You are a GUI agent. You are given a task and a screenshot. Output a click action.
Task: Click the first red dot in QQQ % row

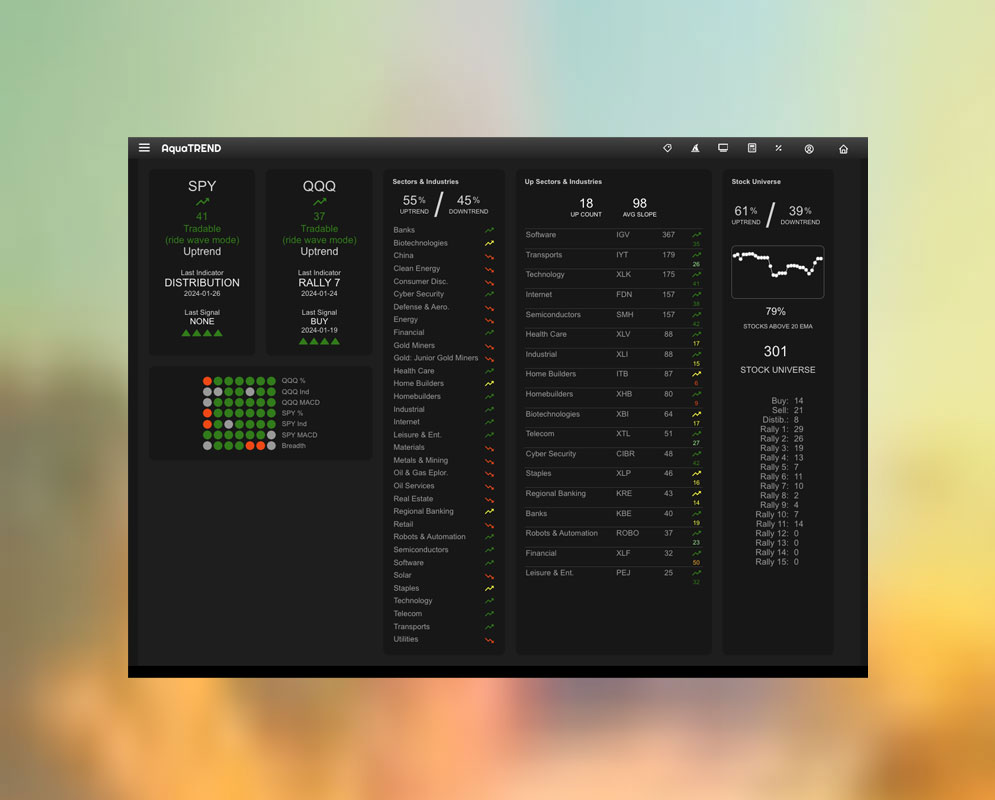[208, 381]
